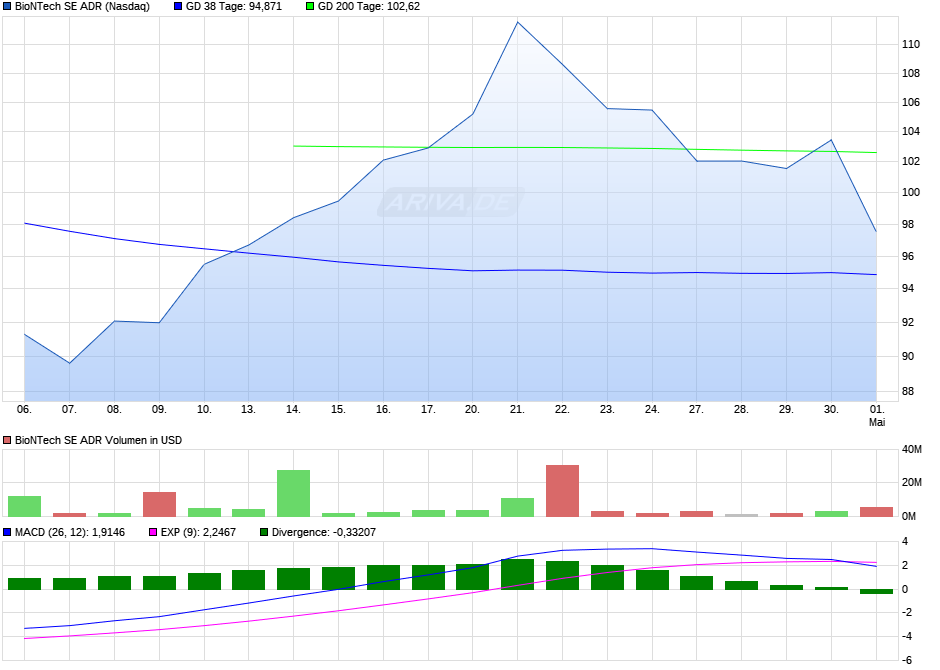Click the red volume bar on the 09th
This screenshot has width=940, height=670.
159,505
